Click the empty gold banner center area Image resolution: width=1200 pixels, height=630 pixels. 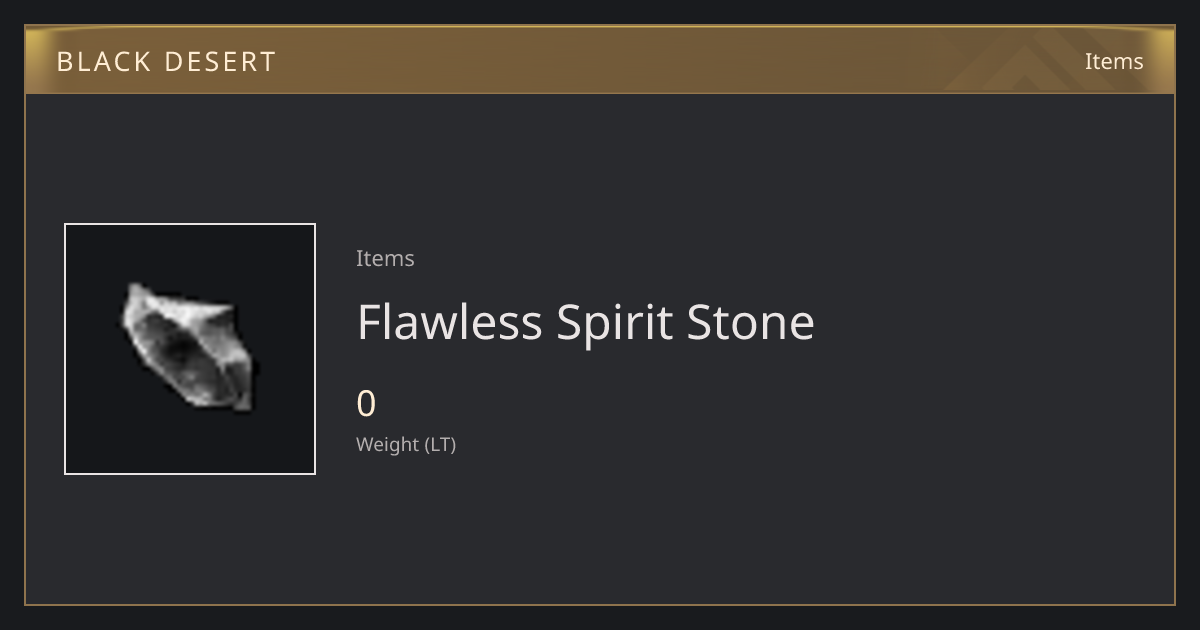click(x=600, y=61)
